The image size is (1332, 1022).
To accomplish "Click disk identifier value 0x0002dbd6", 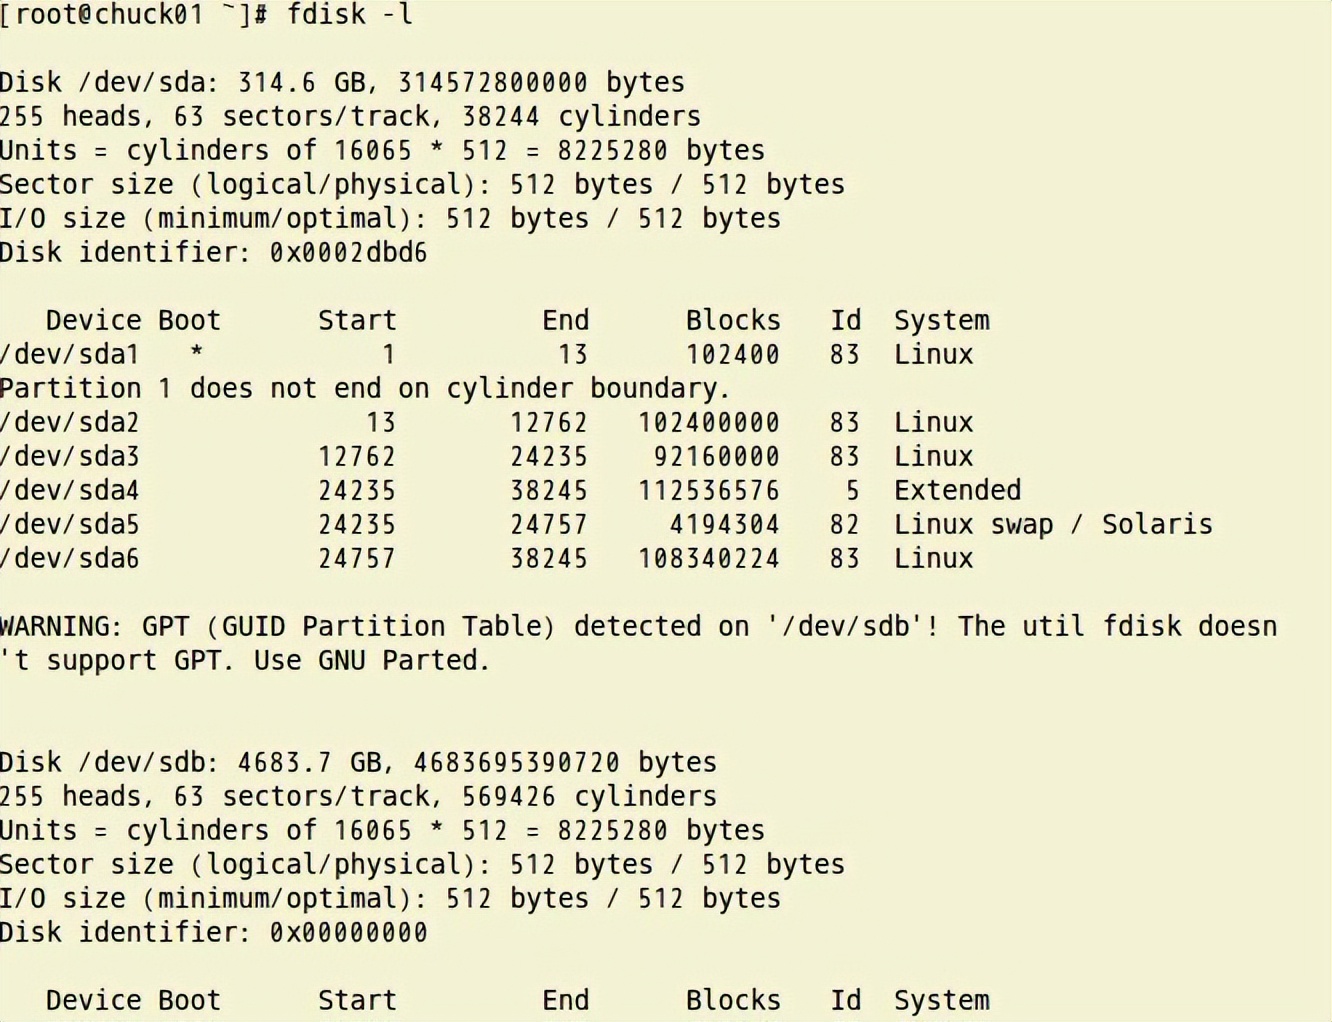I will [x=348, y=252].
